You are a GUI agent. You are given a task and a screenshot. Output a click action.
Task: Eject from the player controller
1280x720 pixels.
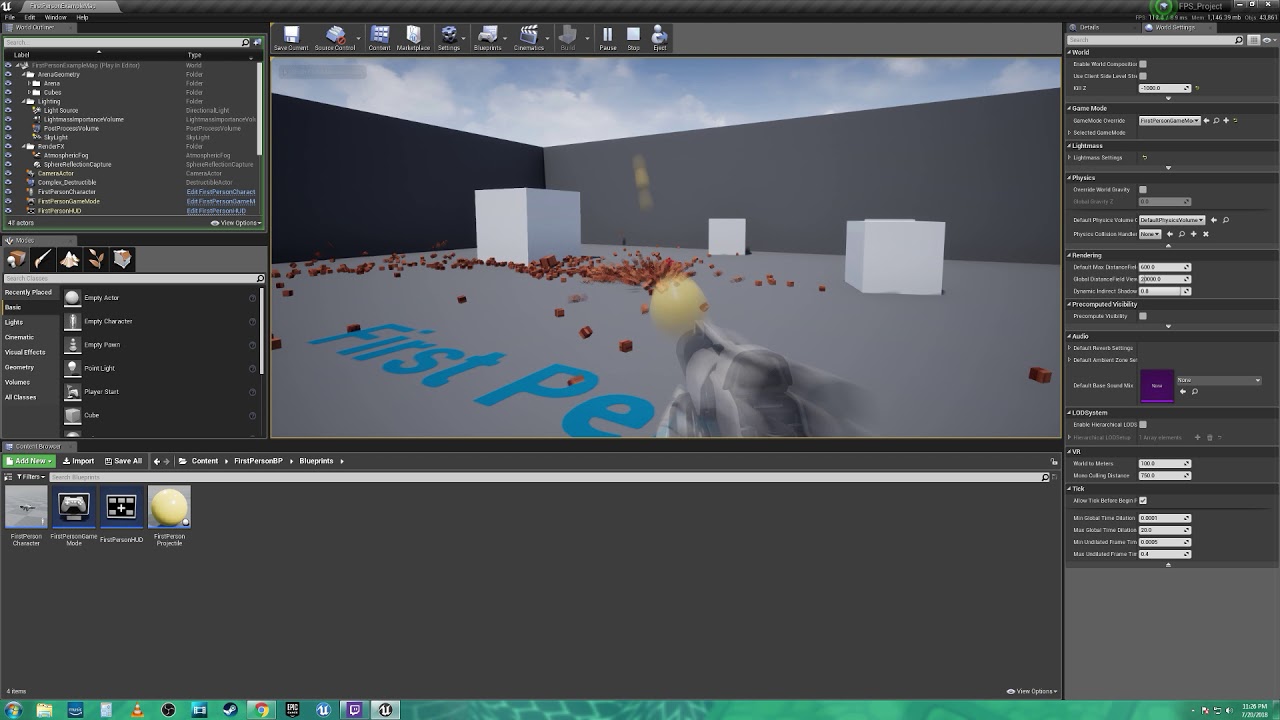(659, 38)
